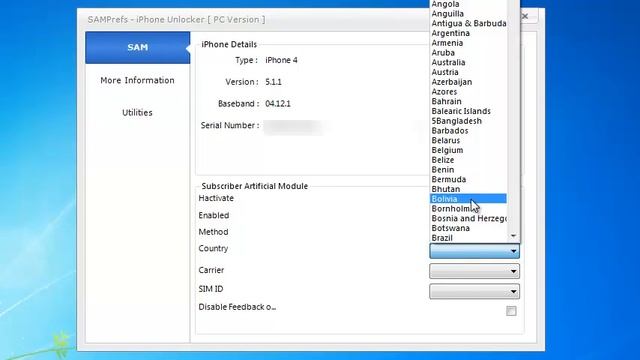Select Belize from the list
This screenshot has width=640, height=360.
(469, 160)
